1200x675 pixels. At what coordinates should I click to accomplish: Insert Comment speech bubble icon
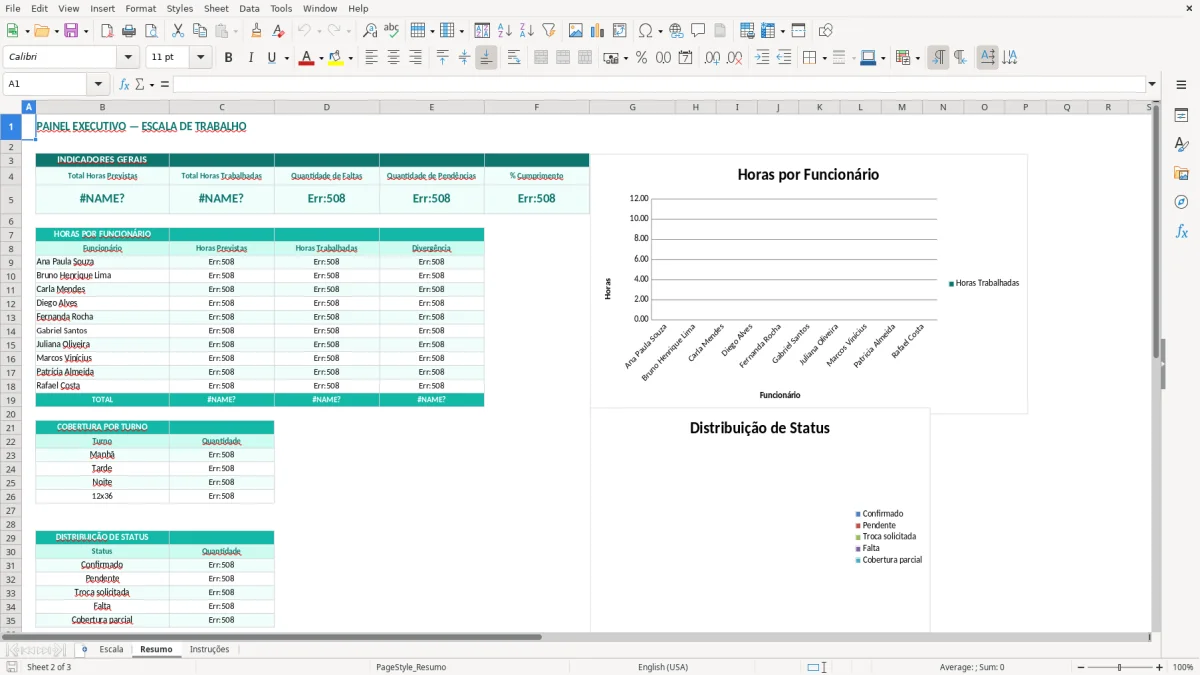point(698,31)
